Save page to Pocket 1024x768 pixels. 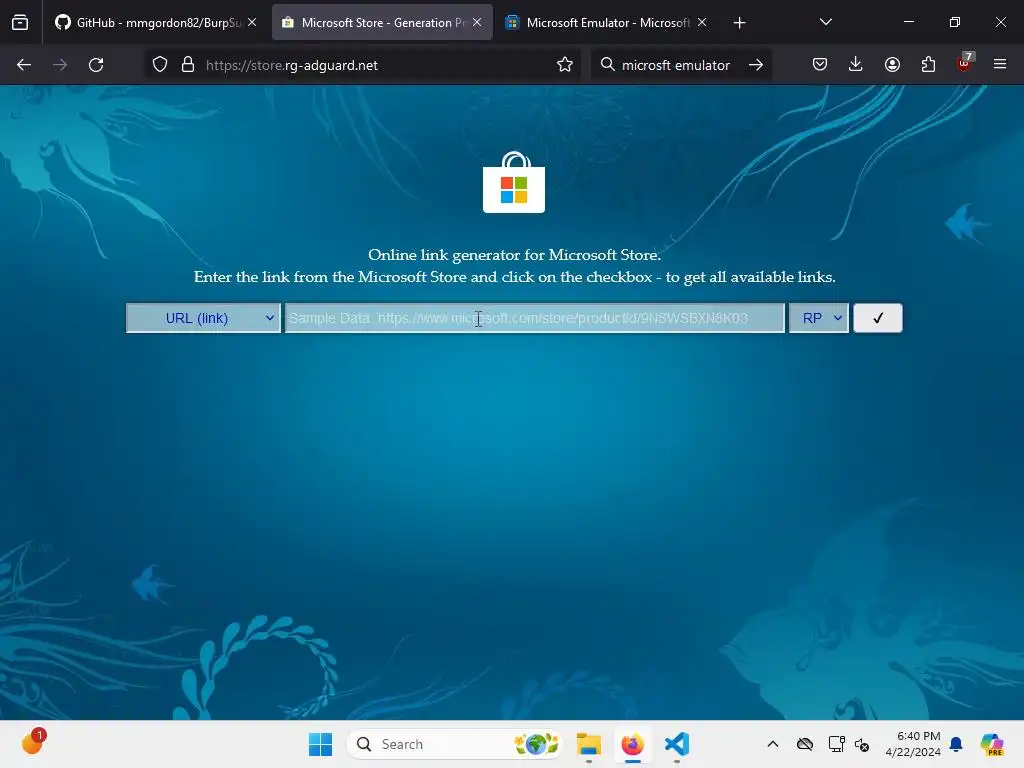tap(820, 65)
